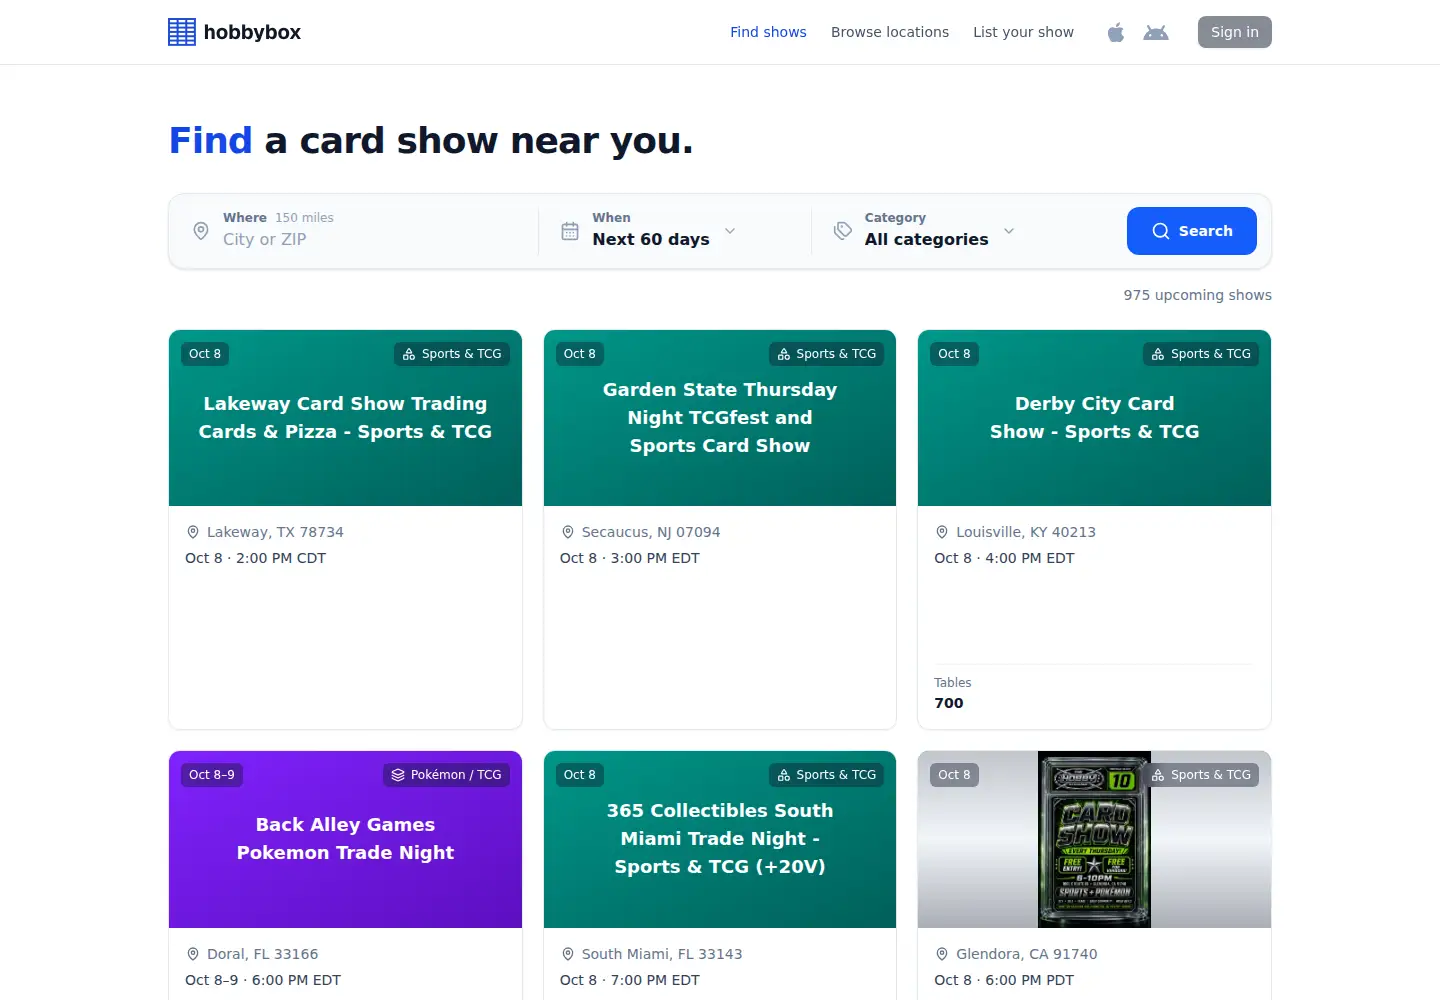The height and width of the screenshot is (1000, 1440).
Task: Click the blue Search button
Action: 1192,231
